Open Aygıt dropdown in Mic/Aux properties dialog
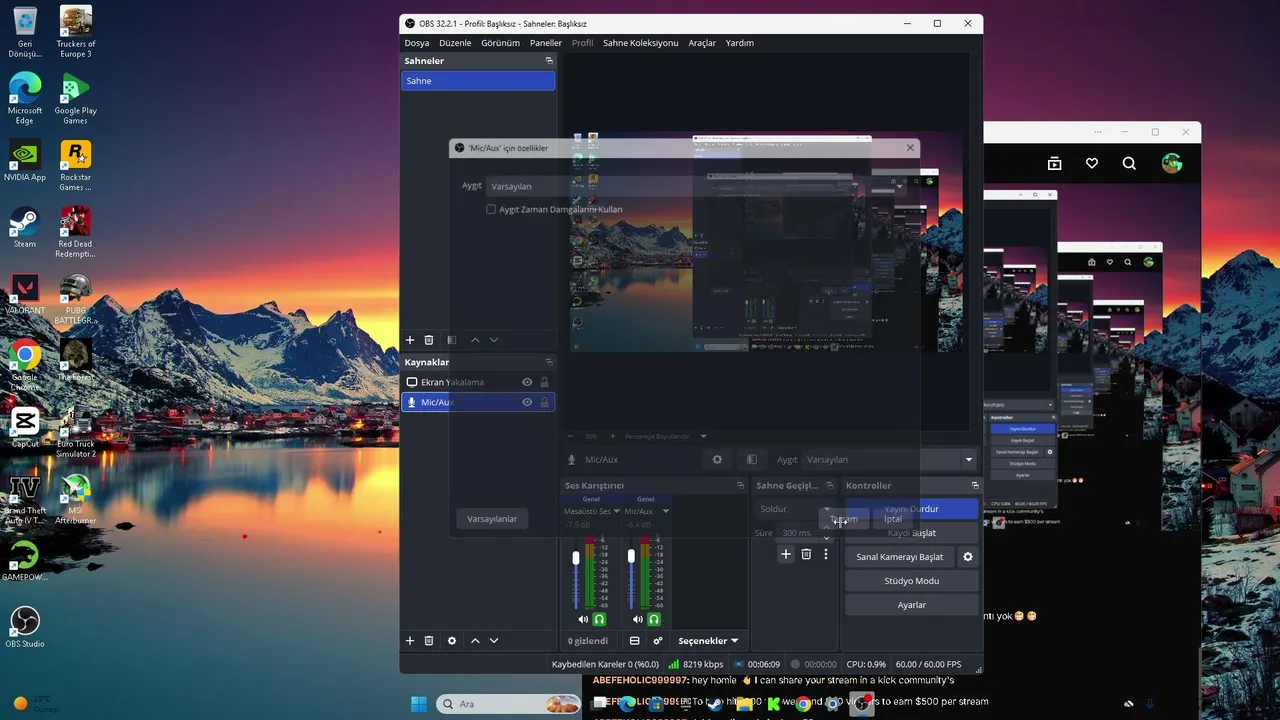Image resolution: width=1280 pixels, height=720 pixels. pyautogui.click(x=697, y=186)
